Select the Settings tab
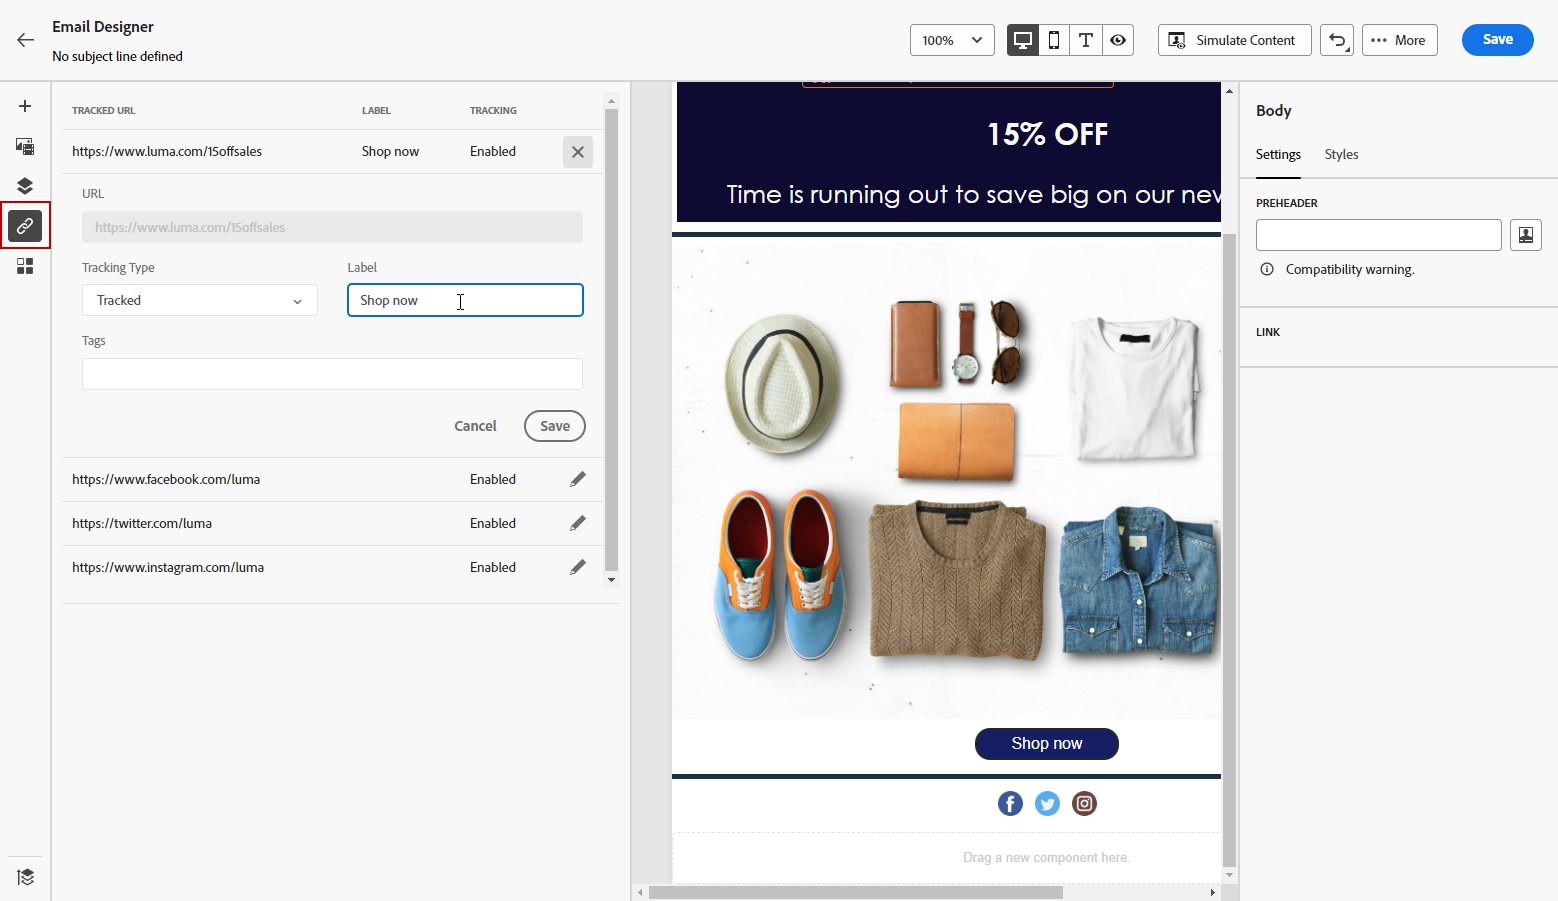 [1278, 155]
